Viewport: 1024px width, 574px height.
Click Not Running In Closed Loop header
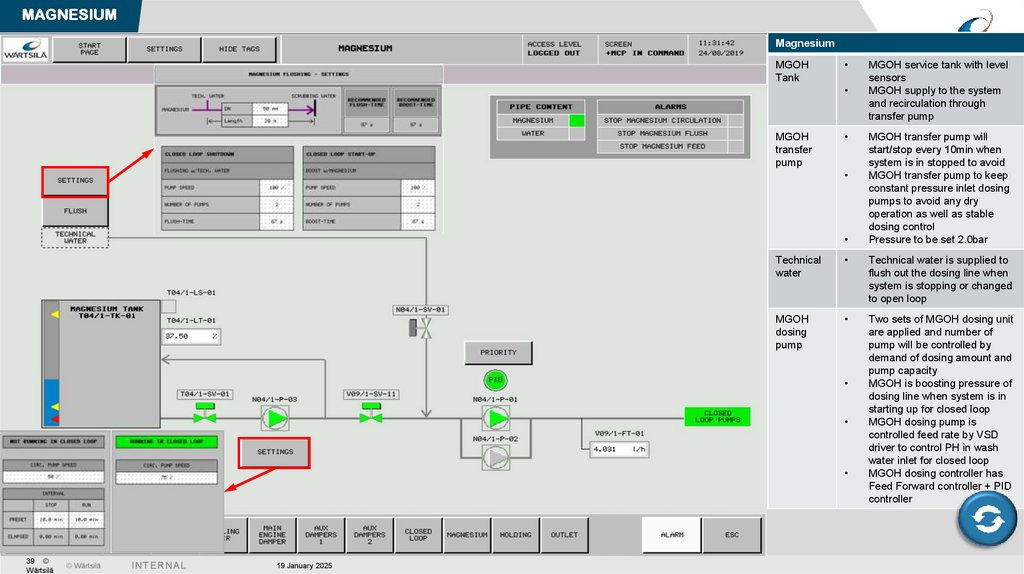coord(54,442)
